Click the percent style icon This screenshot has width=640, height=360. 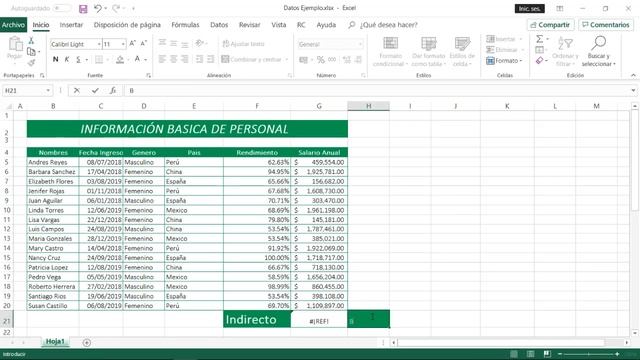[x=321, y=60]
